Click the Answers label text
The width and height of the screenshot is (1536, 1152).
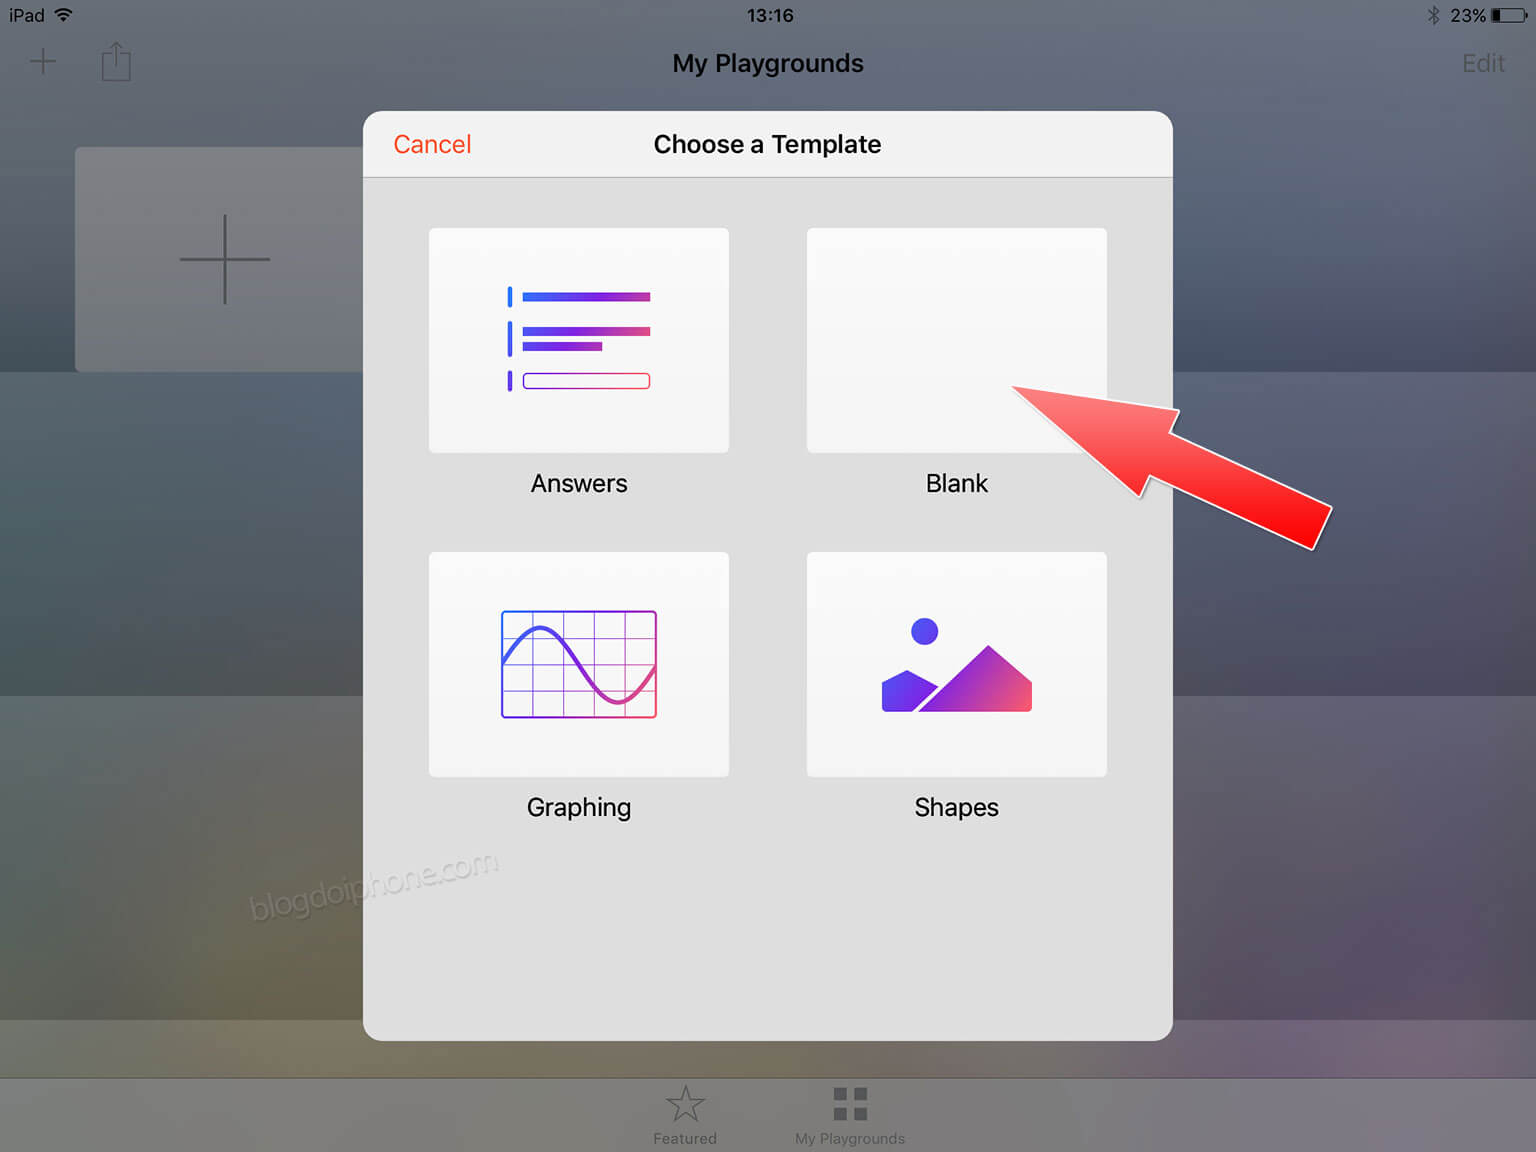tap(579, 484)
